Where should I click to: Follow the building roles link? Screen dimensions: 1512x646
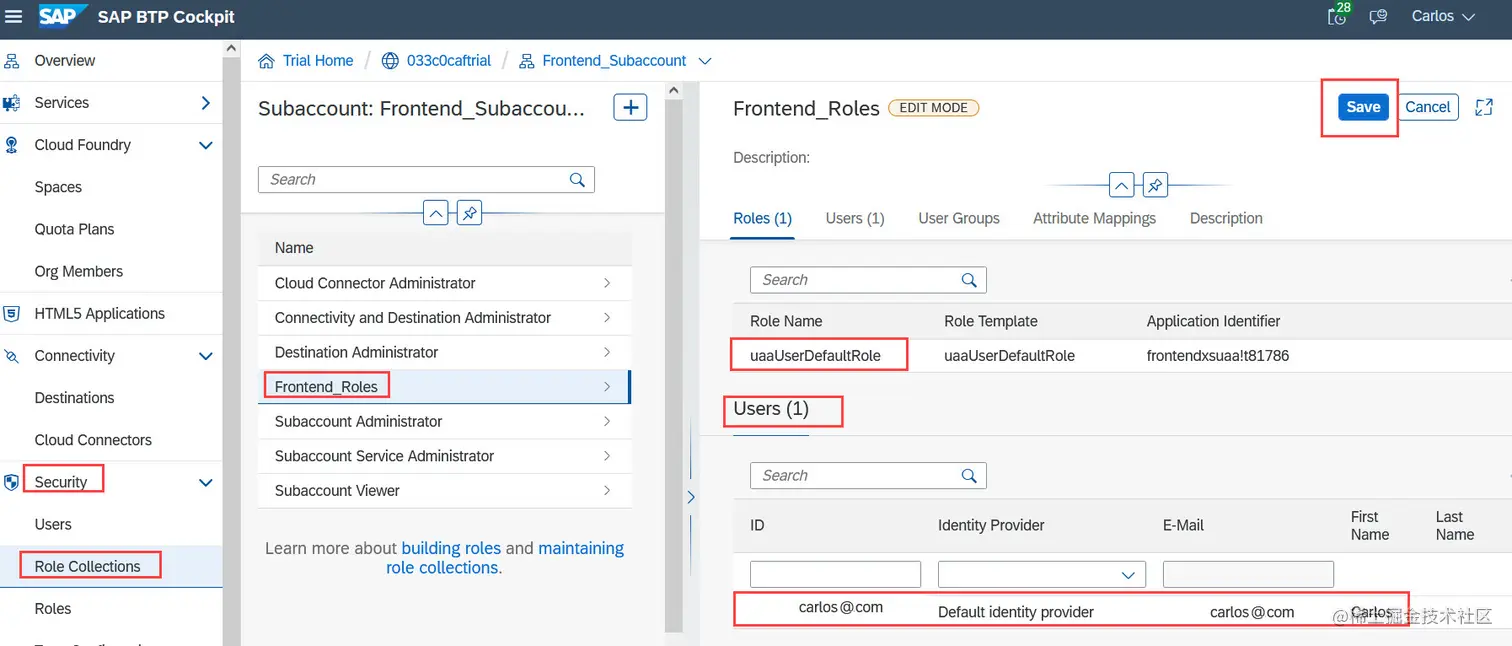[451, 548]
